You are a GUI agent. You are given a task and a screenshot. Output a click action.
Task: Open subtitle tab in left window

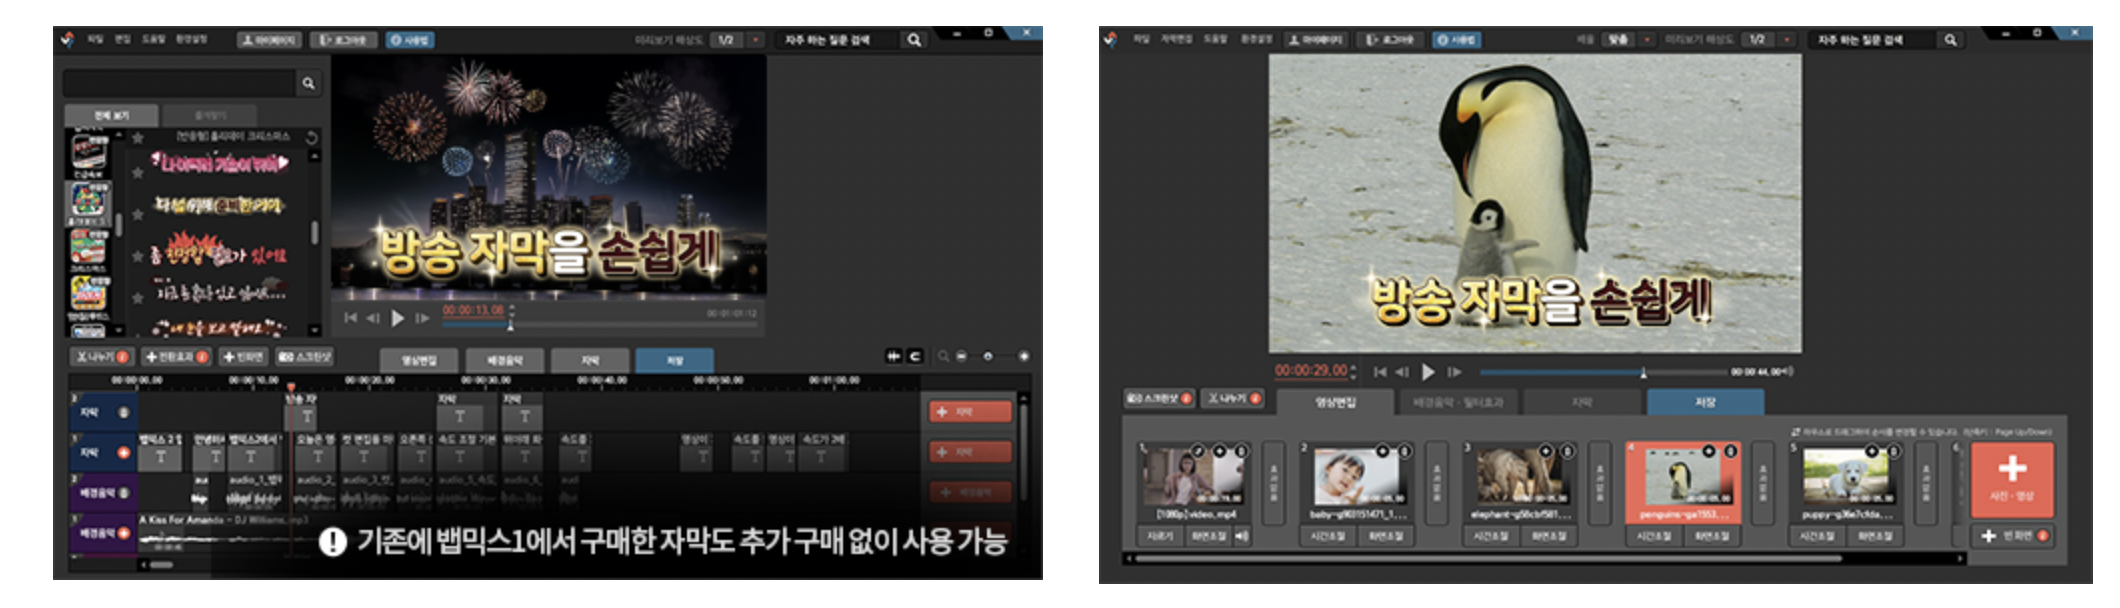click(590, 360)
